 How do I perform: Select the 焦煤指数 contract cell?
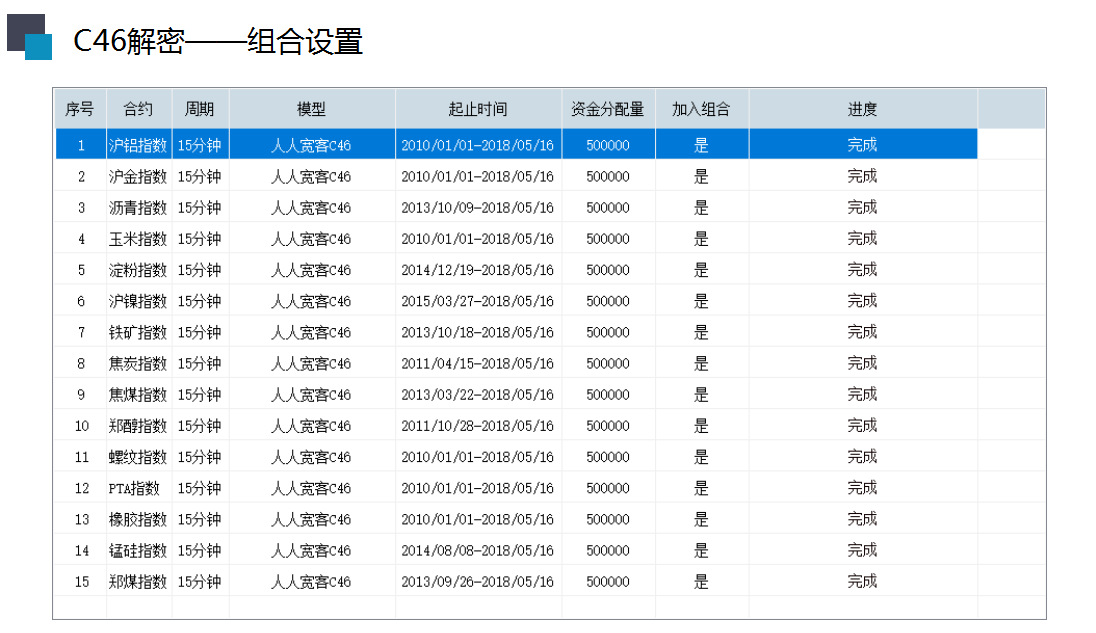[138, 395]
